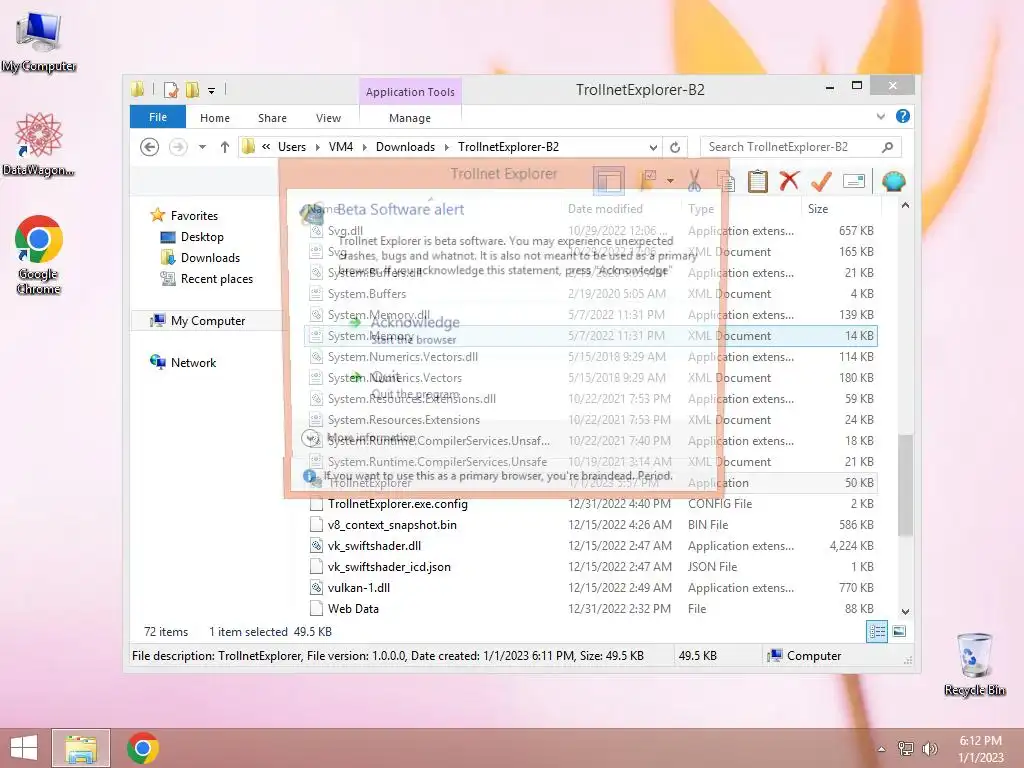Click the Rename toolbar icon
The width and height of the screenshot is (1024, 768).
854,181
